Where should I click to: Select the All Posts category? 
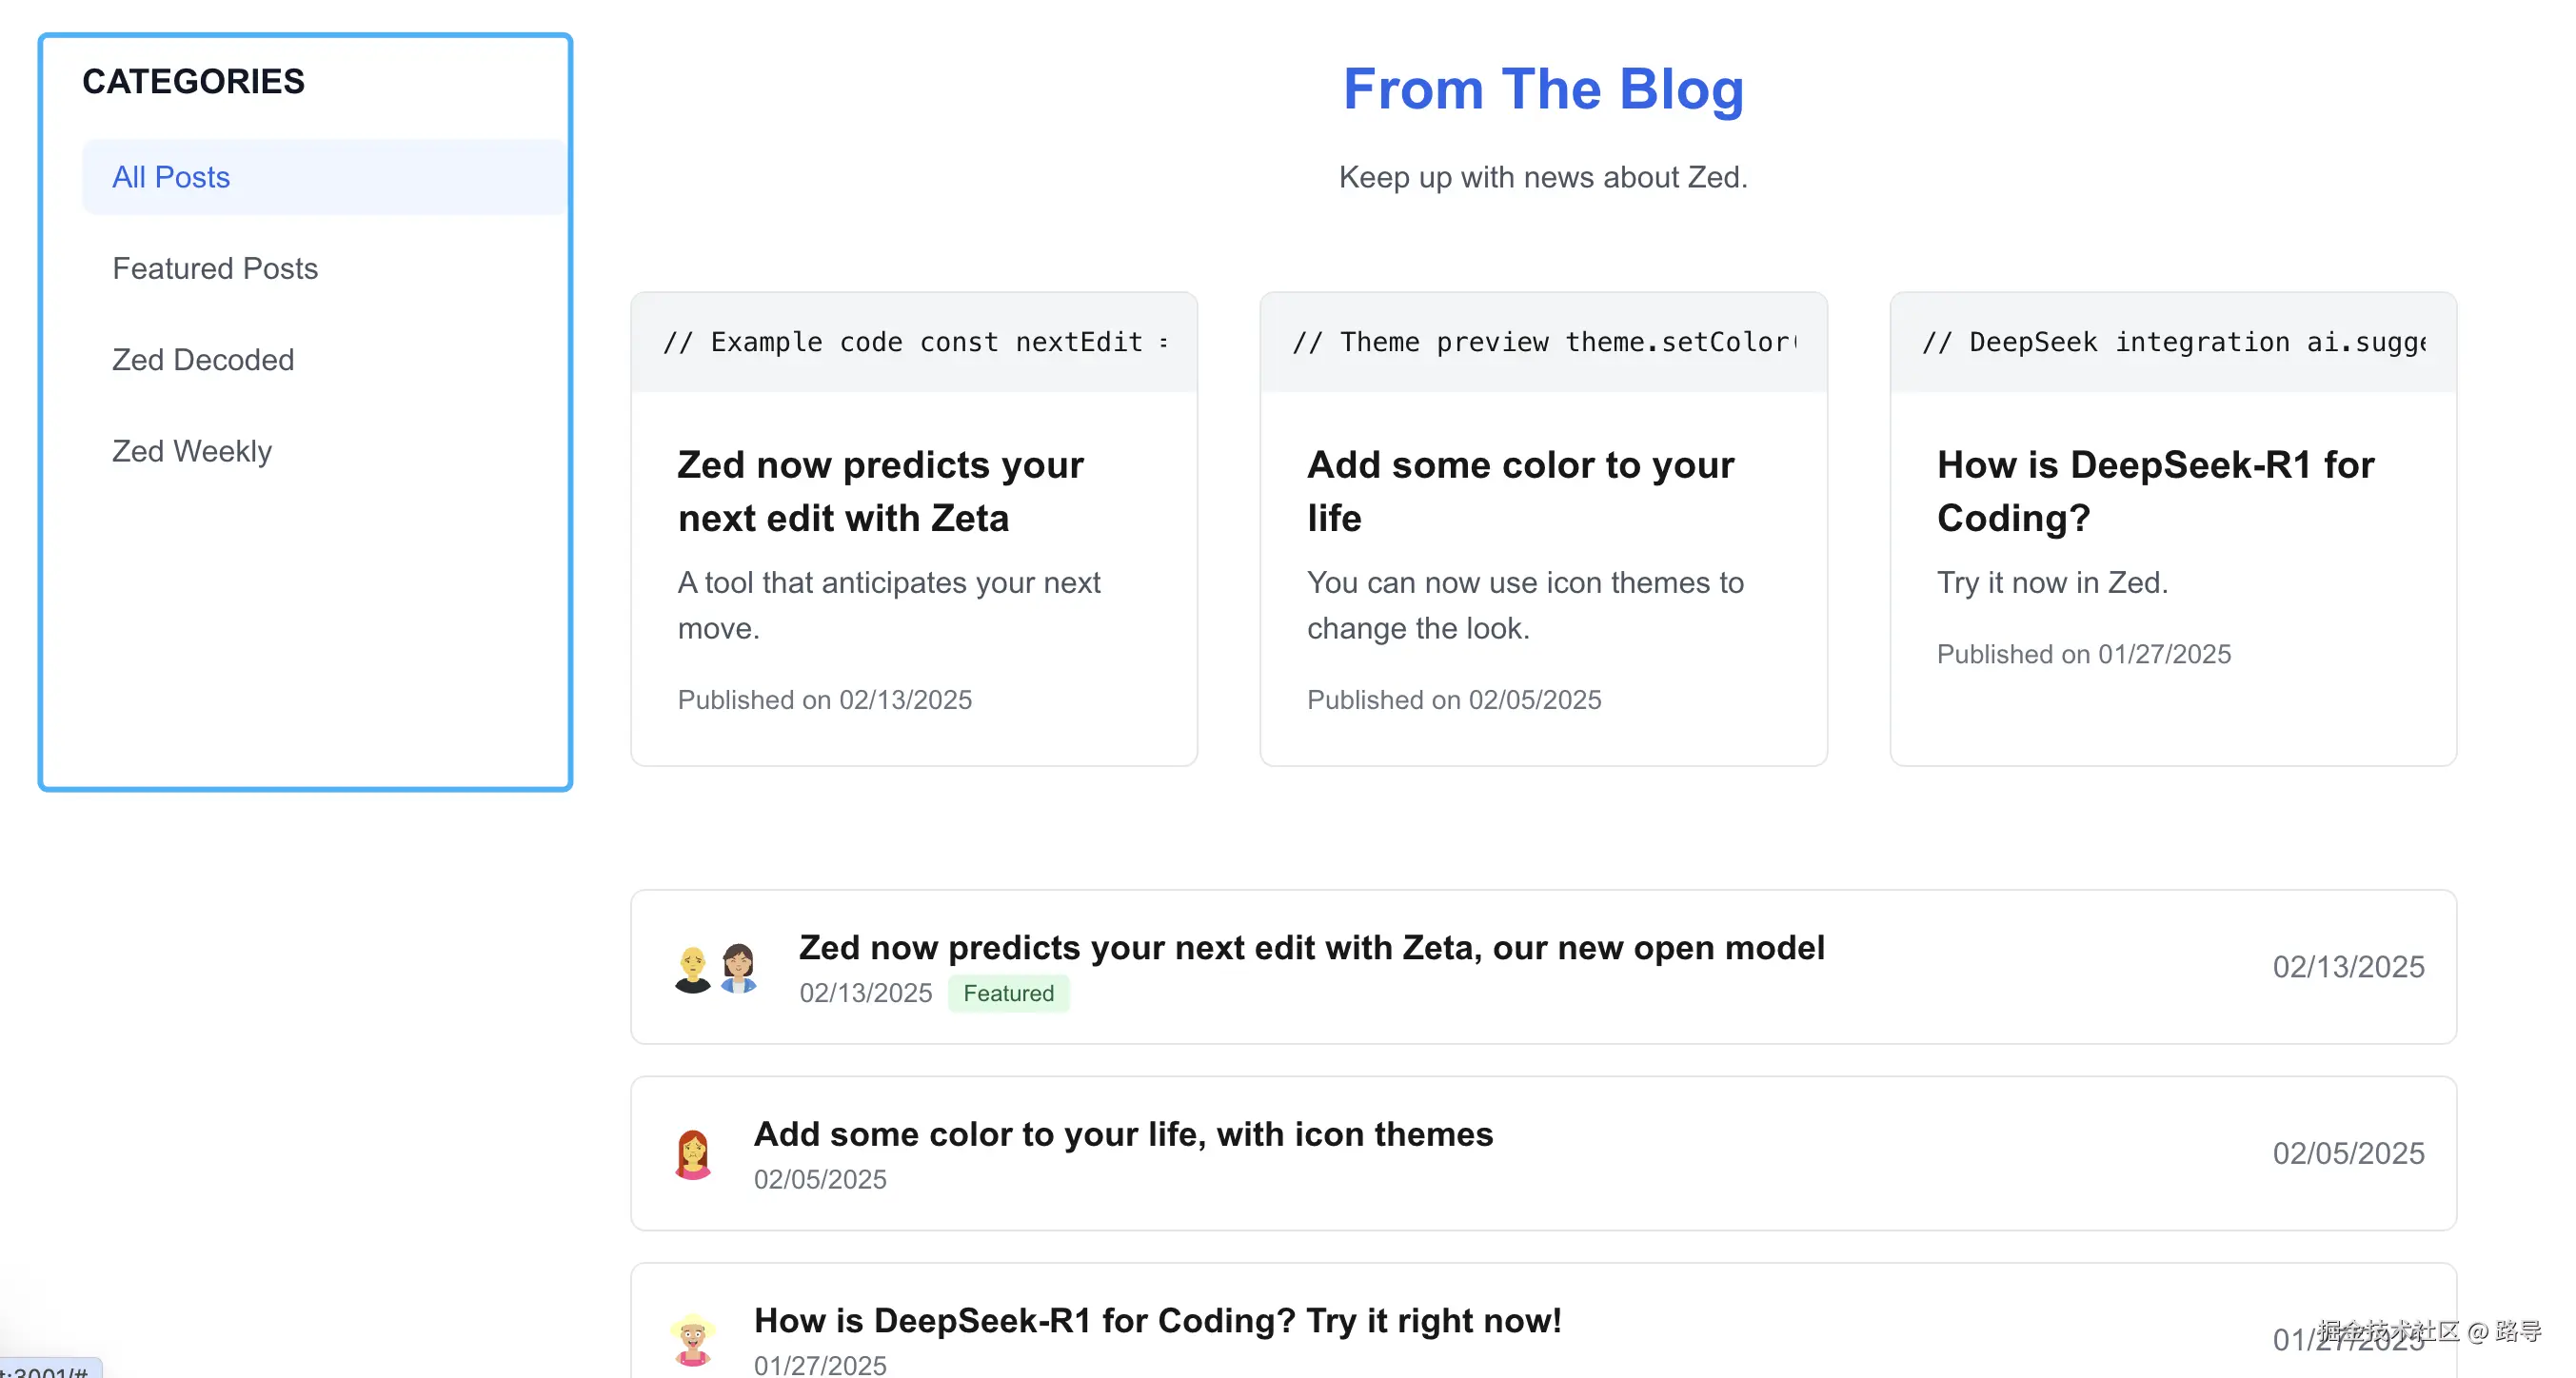tap(171, 177)
